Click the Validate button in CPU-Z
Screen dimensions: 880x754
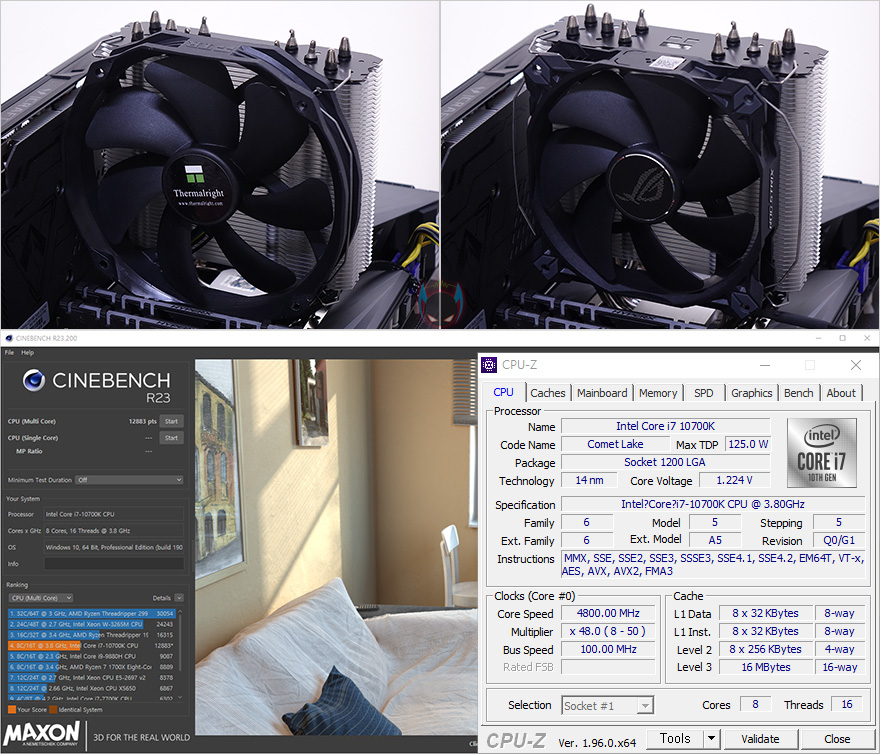[x=760, y=739]
